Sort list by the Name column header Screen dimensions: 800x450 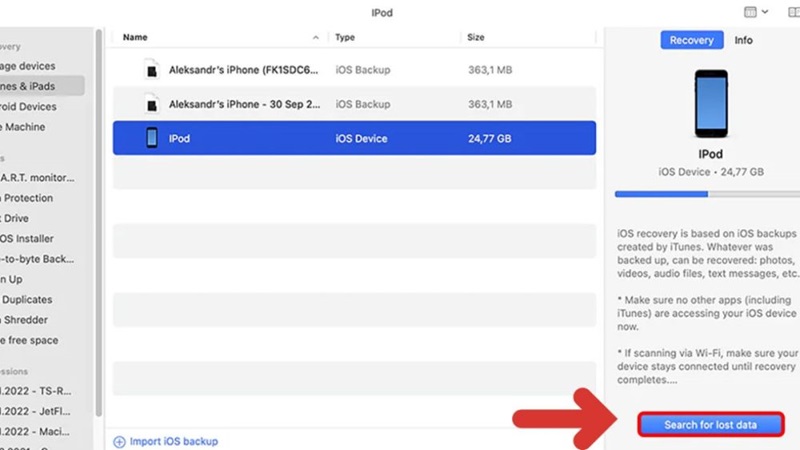(136, 37)
